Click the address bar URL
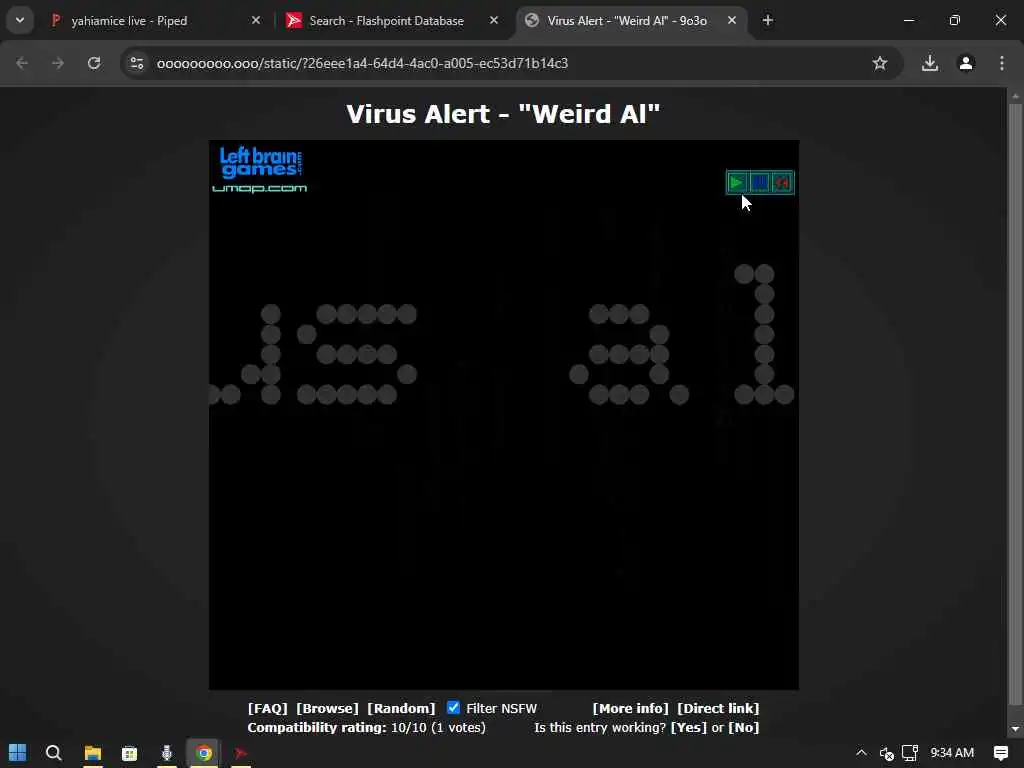1024x768 pixels. (x=362, y=63)
